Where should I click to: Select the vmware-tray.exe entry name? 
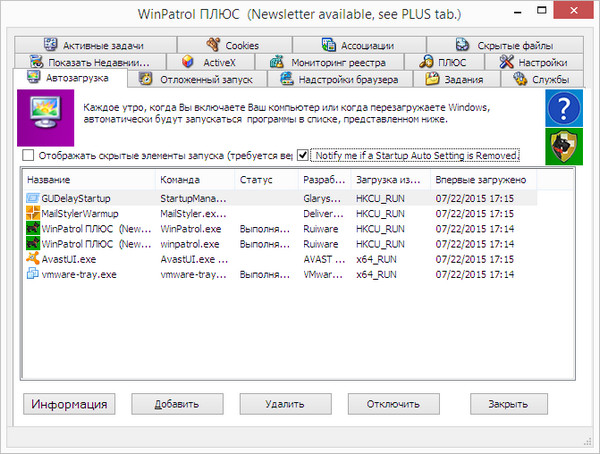pyautogui.click(x=79, y=274)
